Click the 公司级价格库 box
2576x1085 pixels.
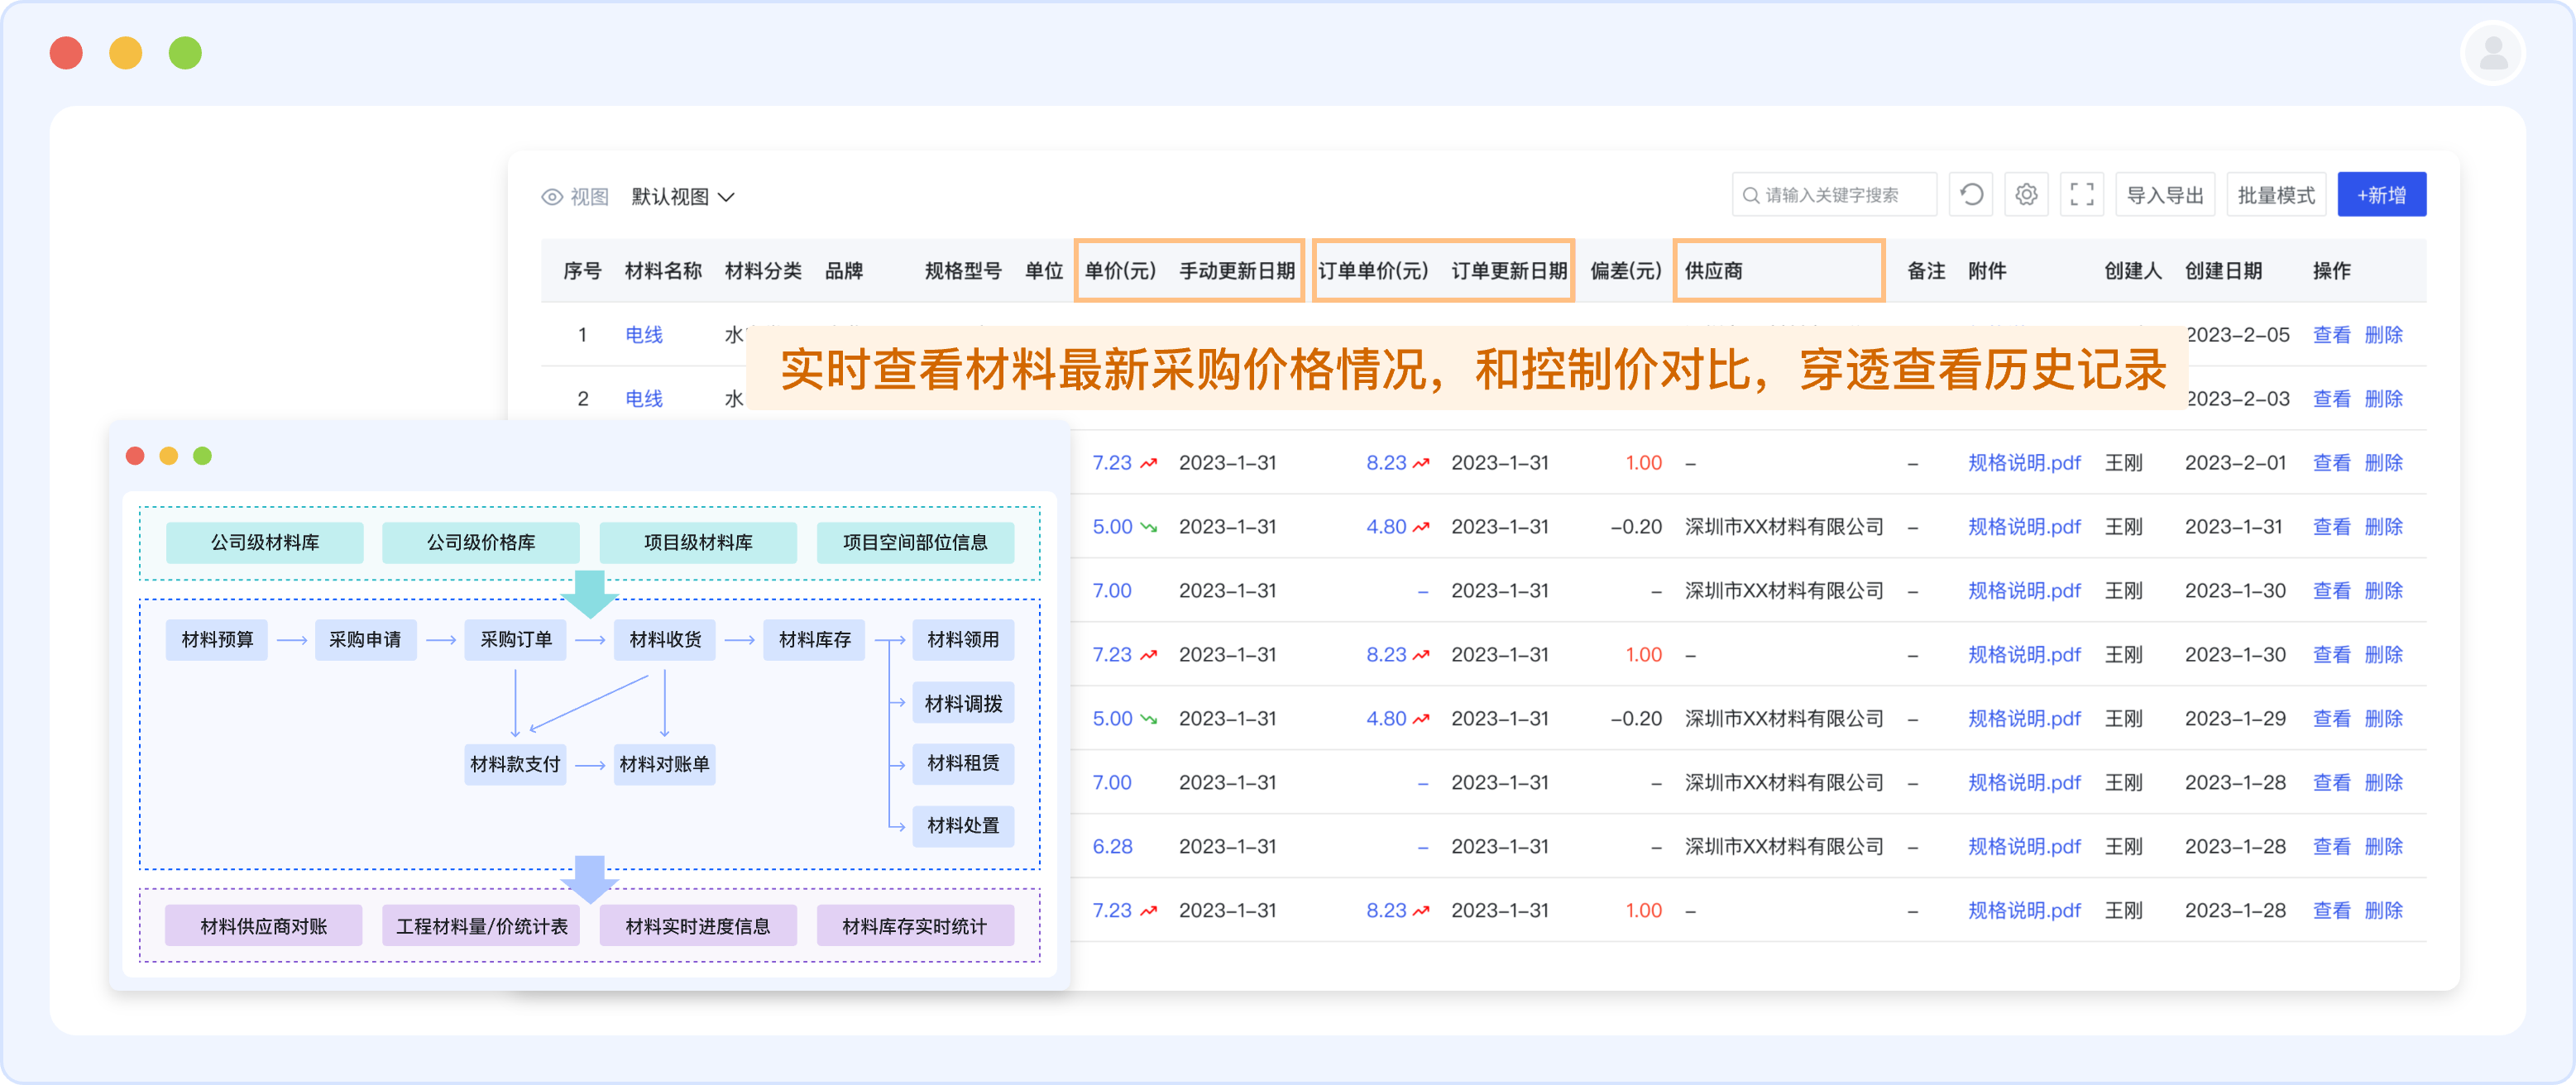point(481,543)
